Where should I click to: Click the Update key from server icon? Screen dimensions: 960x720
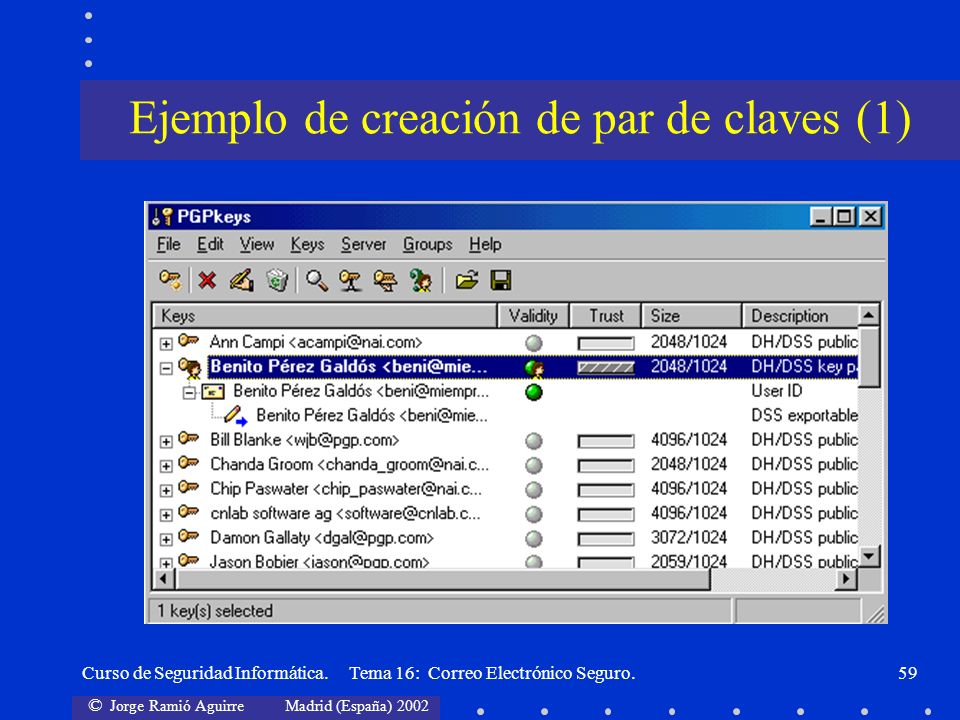coord(386,280)
